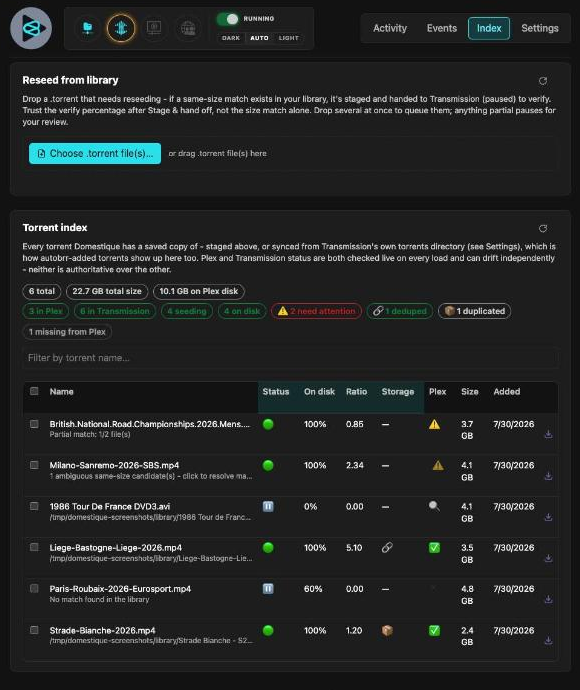Download the British National Road Championships torrent file

(x=548, y=434)
